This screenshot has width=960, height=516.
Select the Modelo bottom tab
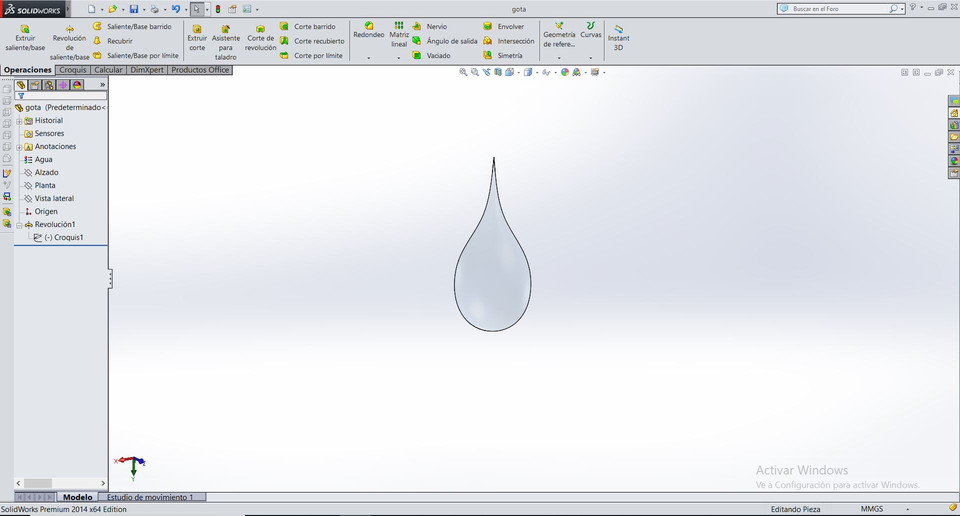[78, 497]
